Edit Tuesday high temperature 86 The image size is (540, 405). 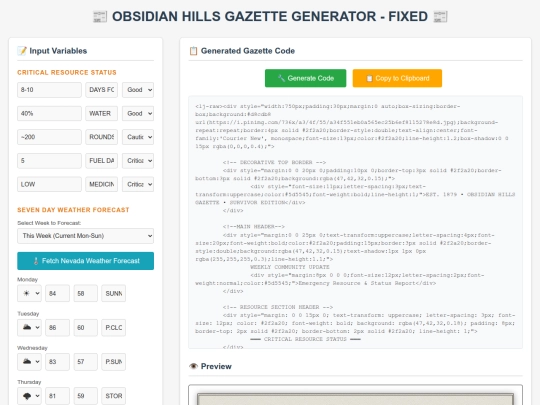click(58, 328)
